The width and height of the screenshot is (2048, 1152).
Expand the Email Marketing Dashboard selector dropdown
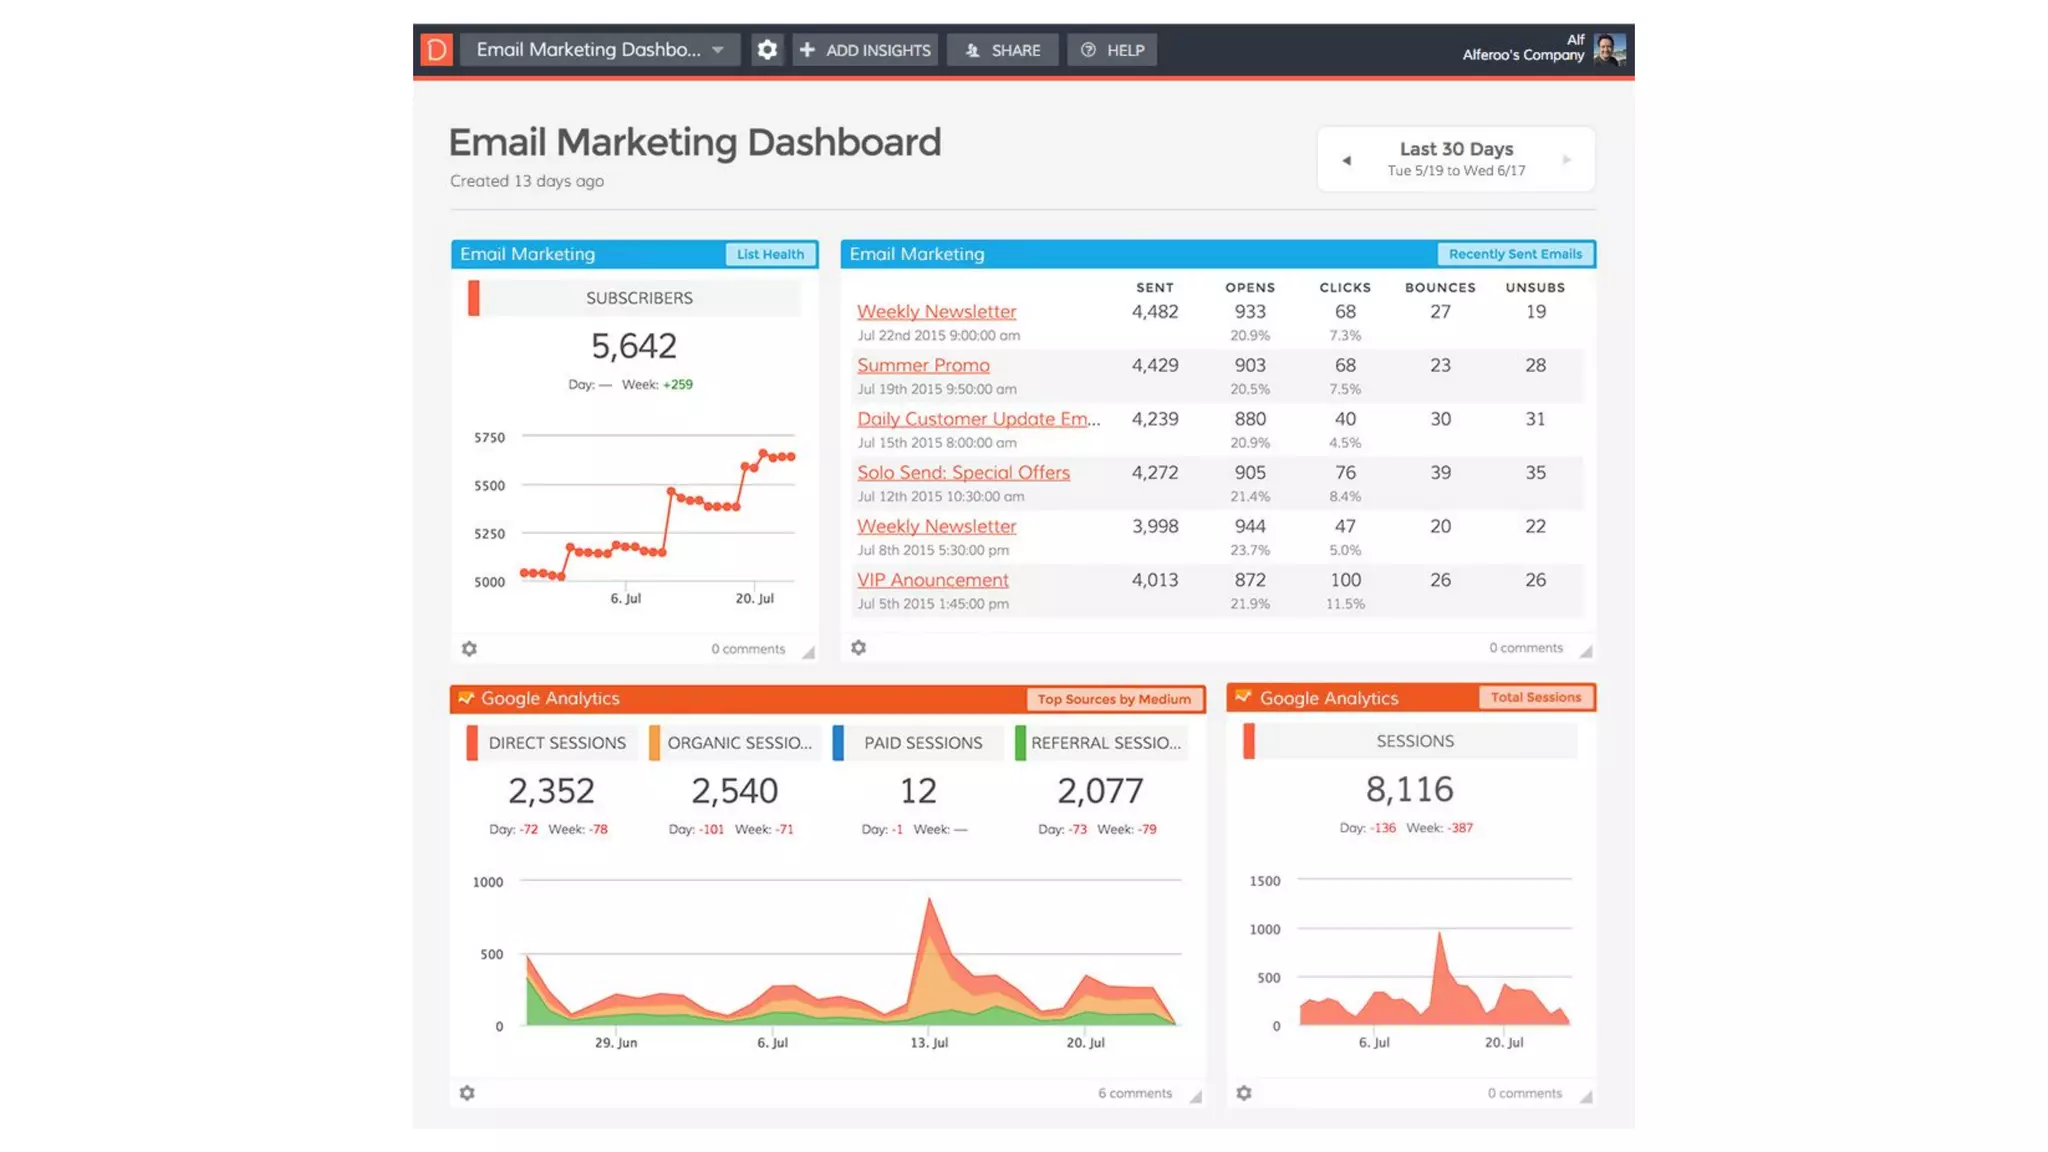point(717,50)
